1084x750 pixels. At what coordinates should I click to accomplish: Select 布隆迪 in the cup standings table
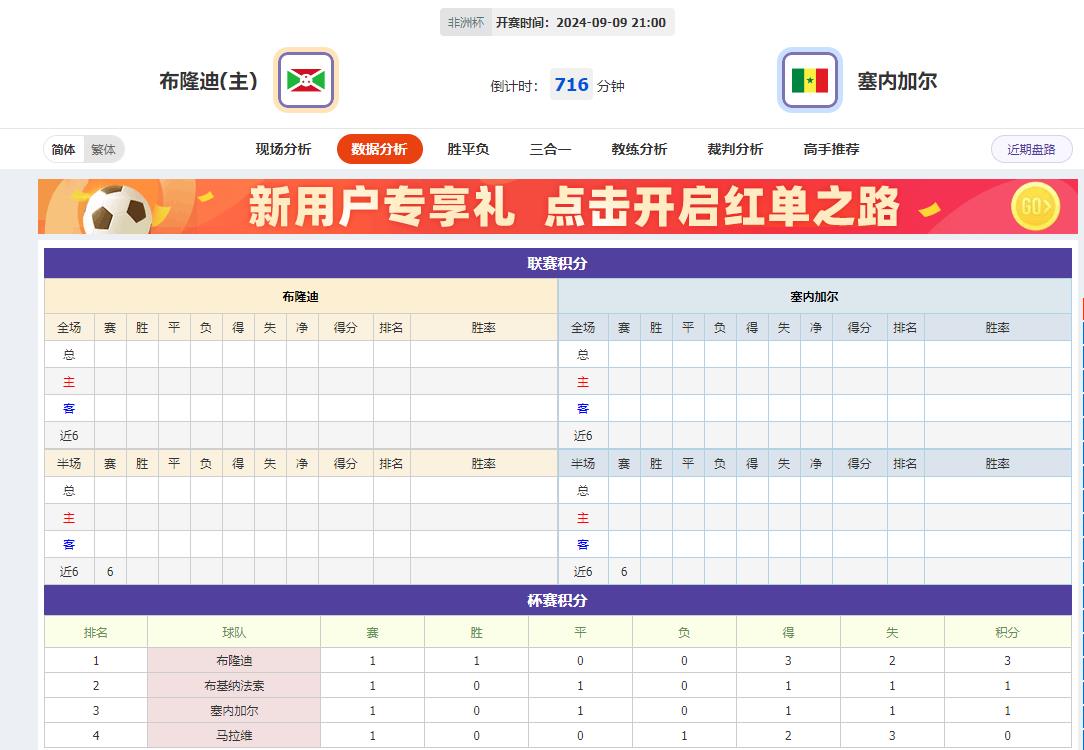pos(233,660)
